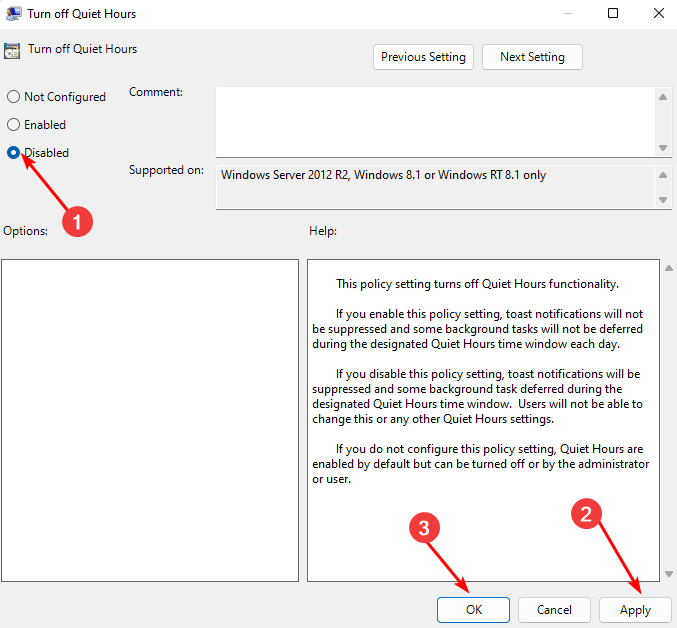Cancel the policy dialog

554,609
